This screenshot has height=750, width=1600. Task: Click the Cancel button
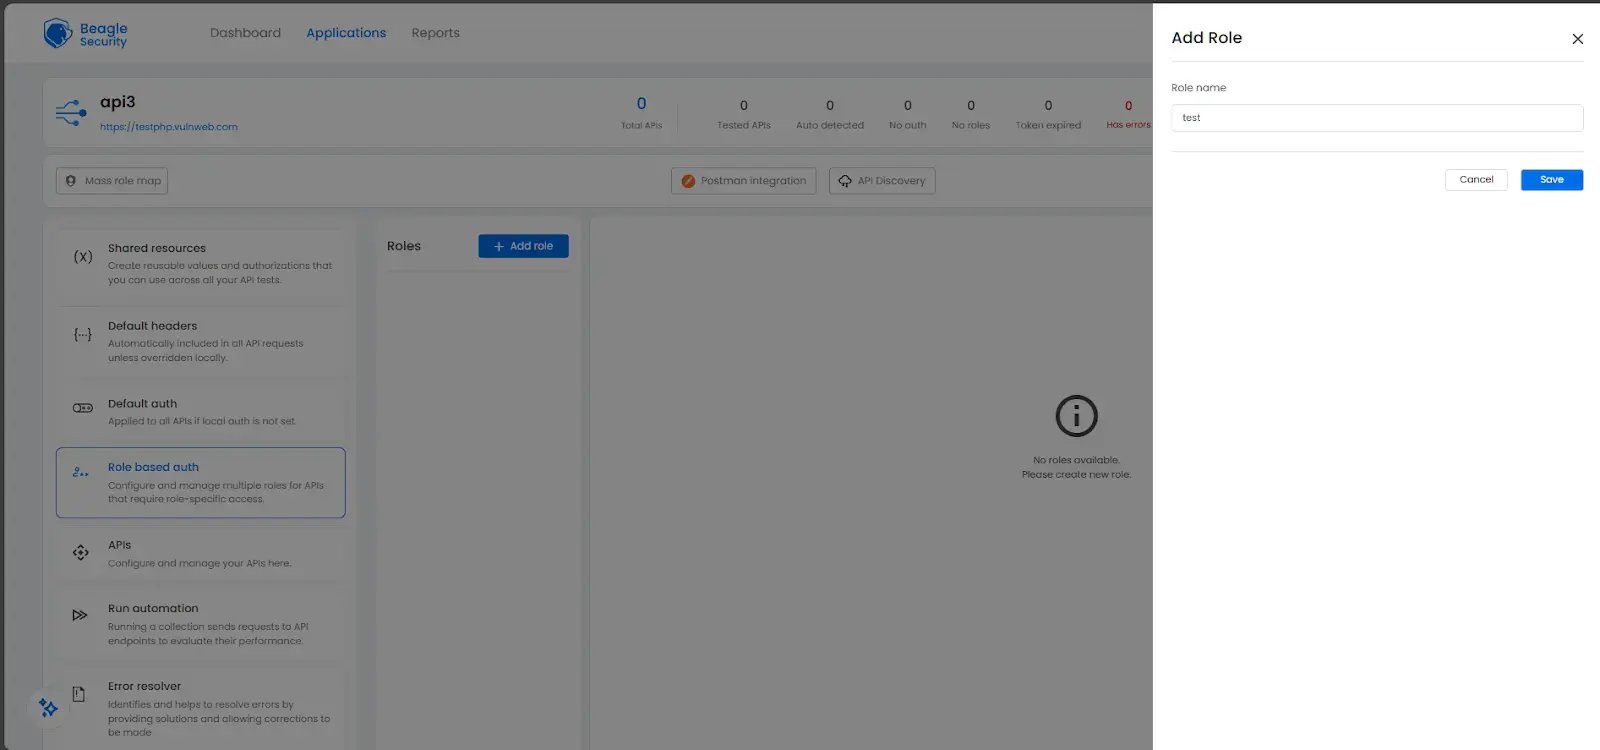1476,180
